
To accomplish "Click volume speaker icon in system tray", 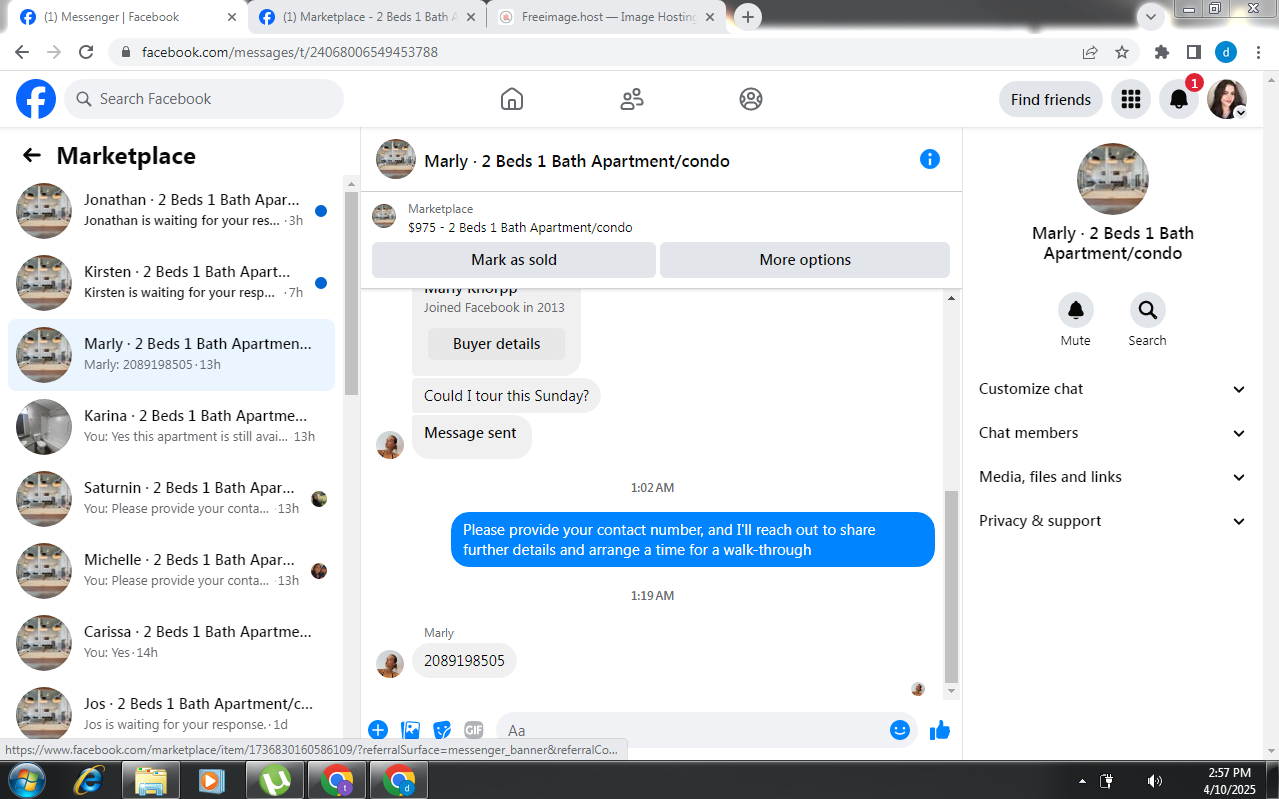I will coord(1154,781).
